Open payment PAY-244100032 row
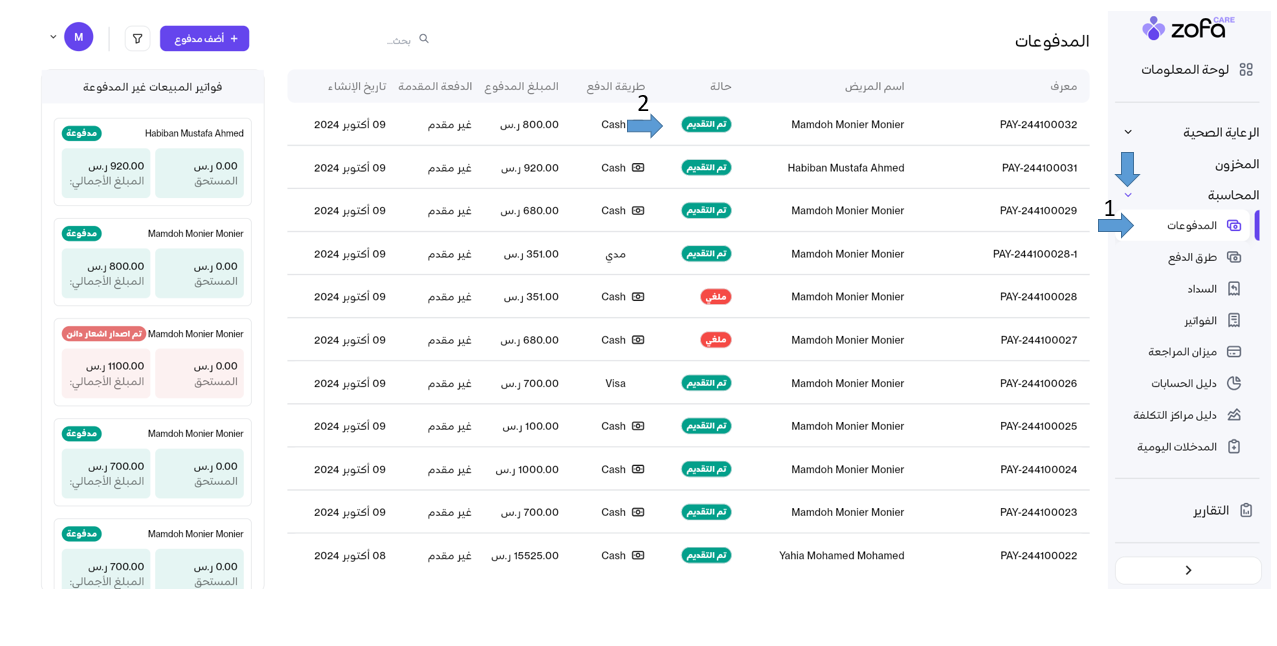The image size is (1277, 646). 1038,125
